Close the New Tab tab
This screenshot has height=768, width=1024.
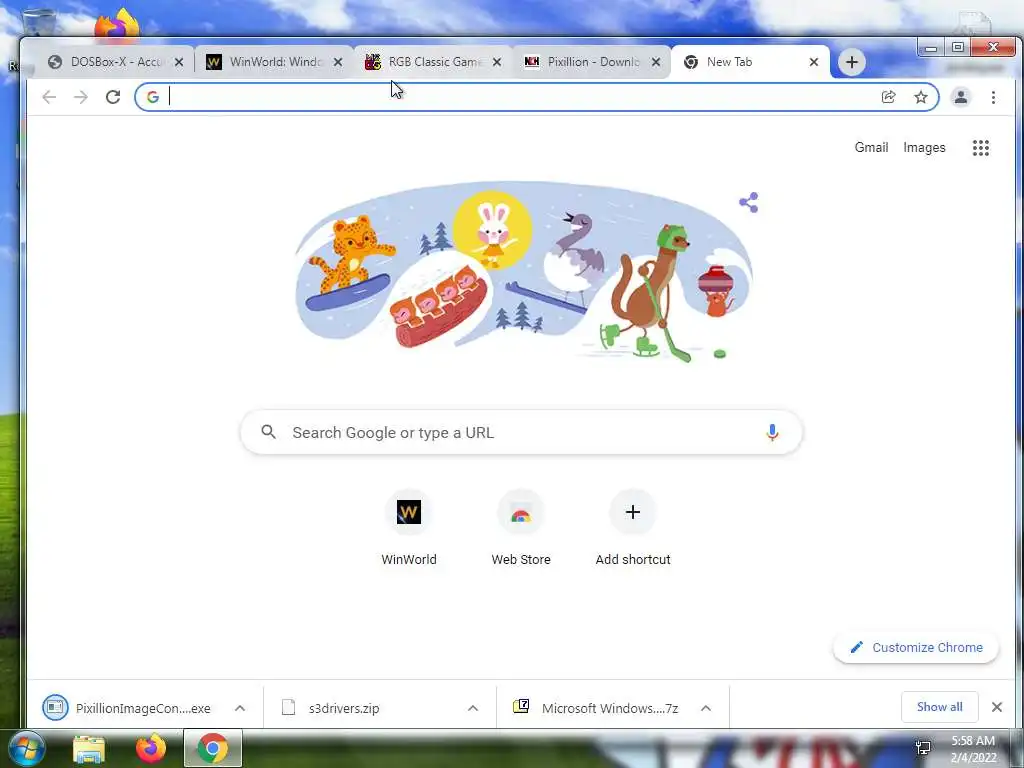814,62
